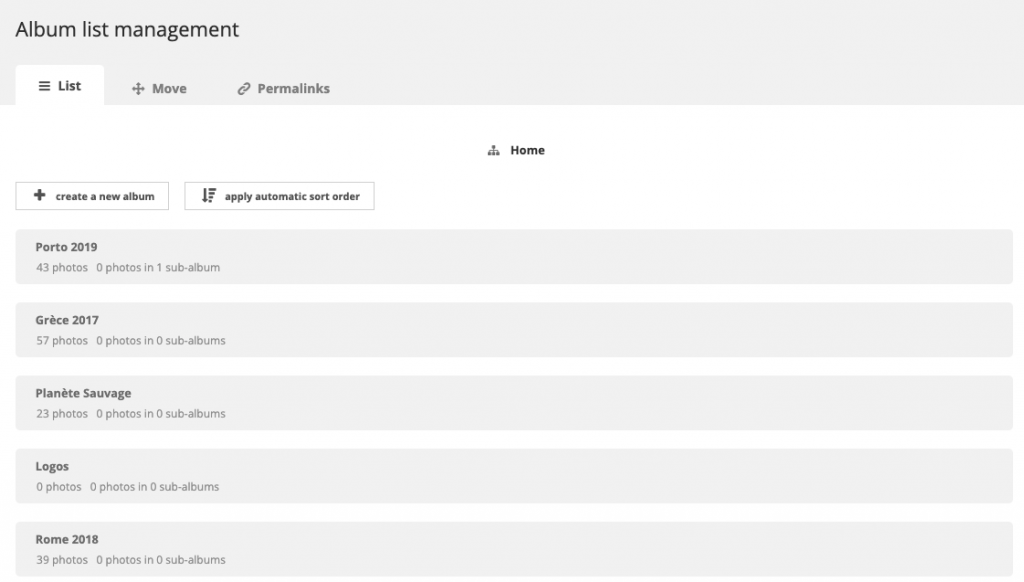This screenshot has height=582, width=1024.
Task: Click the move crosshair icon beside Move
Action: point(139,88)
